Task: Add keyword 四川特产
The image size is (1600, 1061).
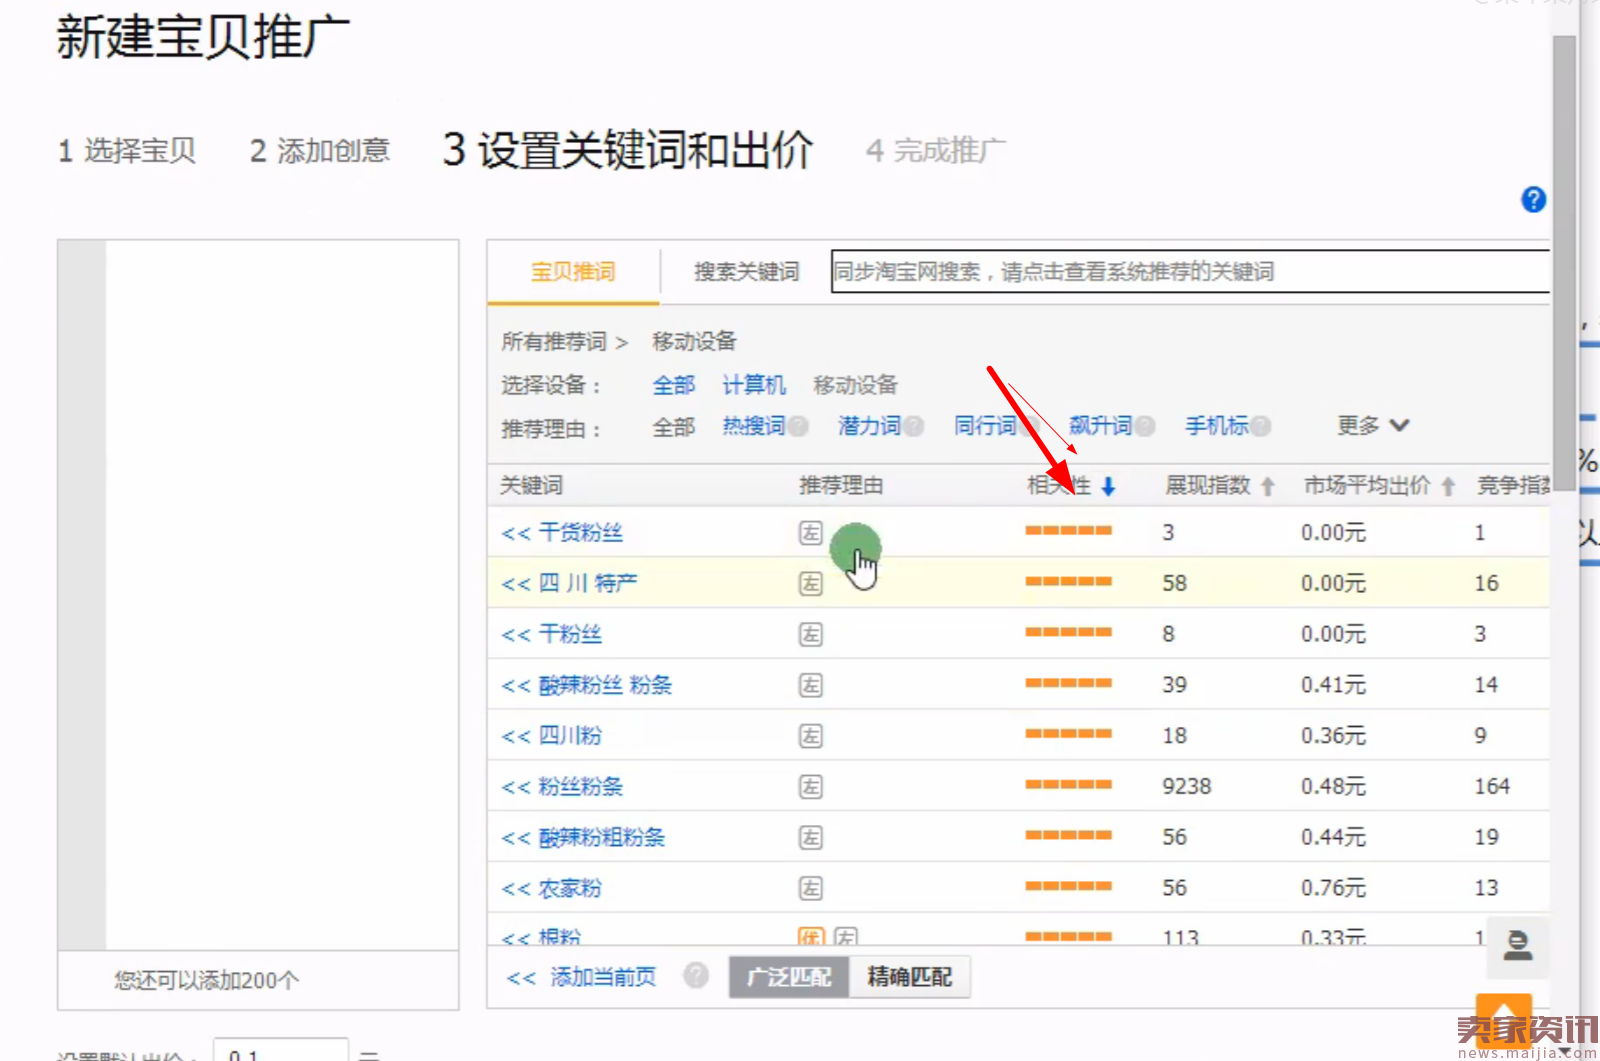Action: pos(569,583)
